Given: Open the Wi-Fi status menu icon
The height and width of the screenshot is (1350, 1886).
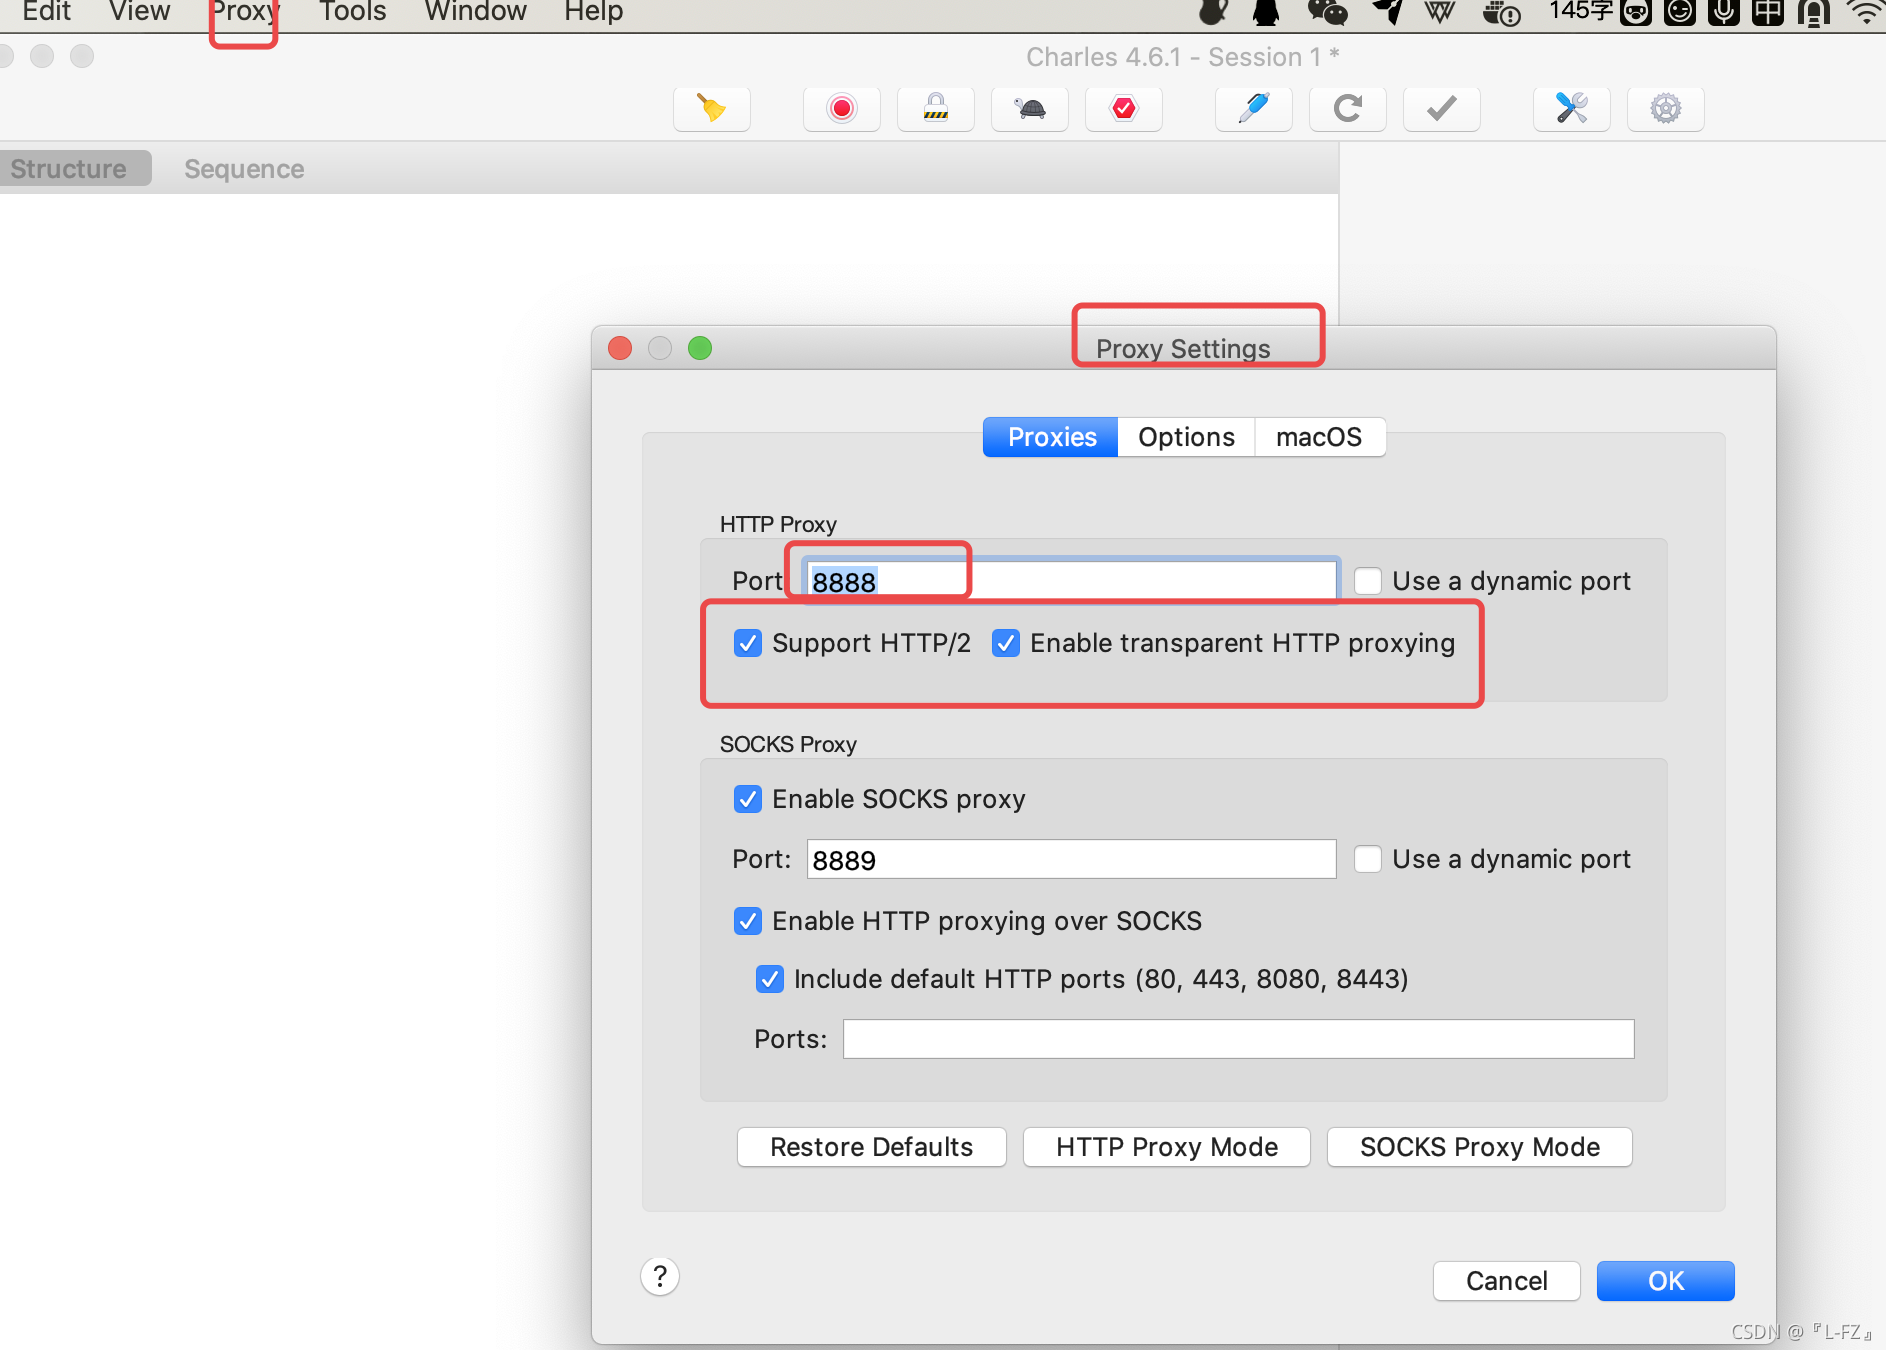Looking at the screenshot, I should [x=1866, y=12].
